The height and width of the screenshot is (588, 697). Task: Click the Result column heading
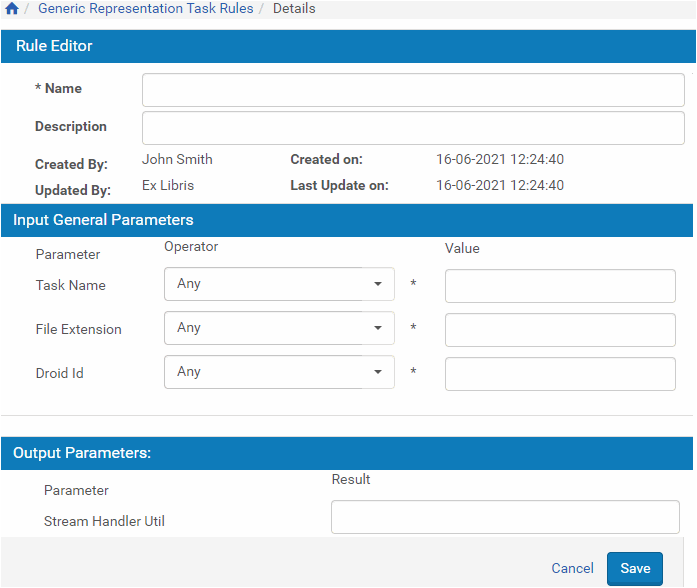351,479
